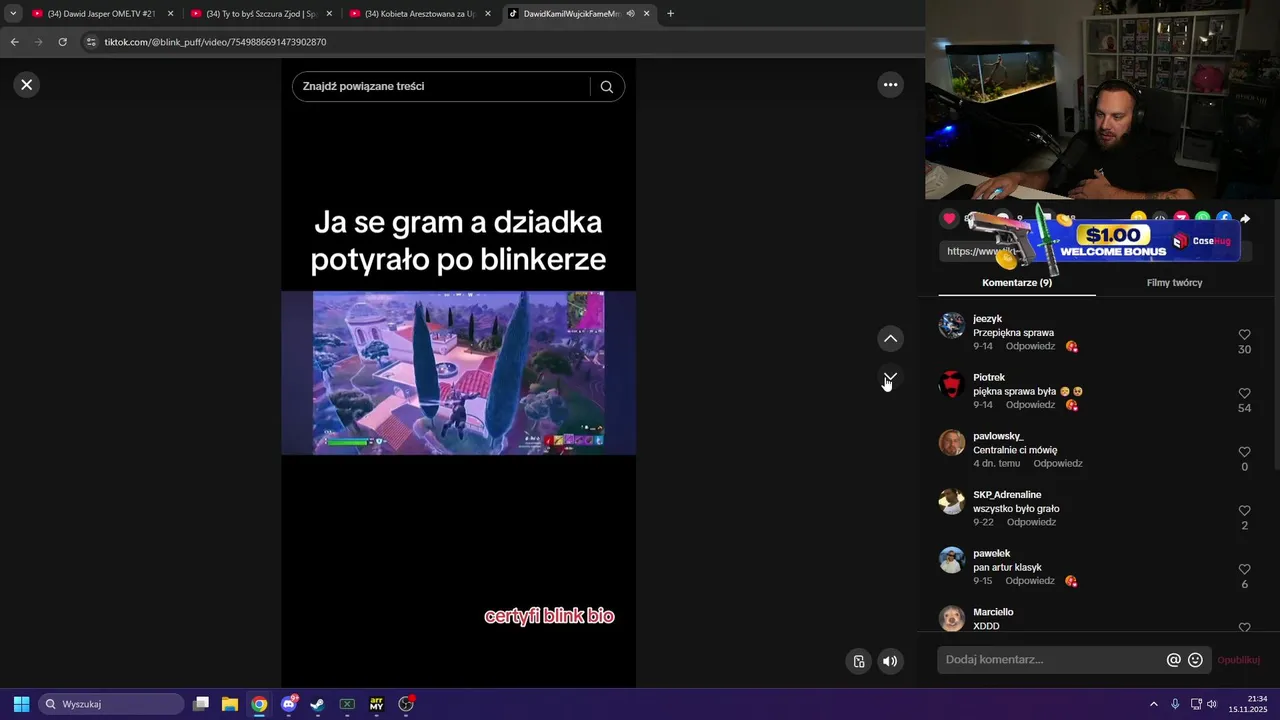
Task: Reply to pavlowsky_ comment via Odpowiedz
Action: pos(1058,464)
